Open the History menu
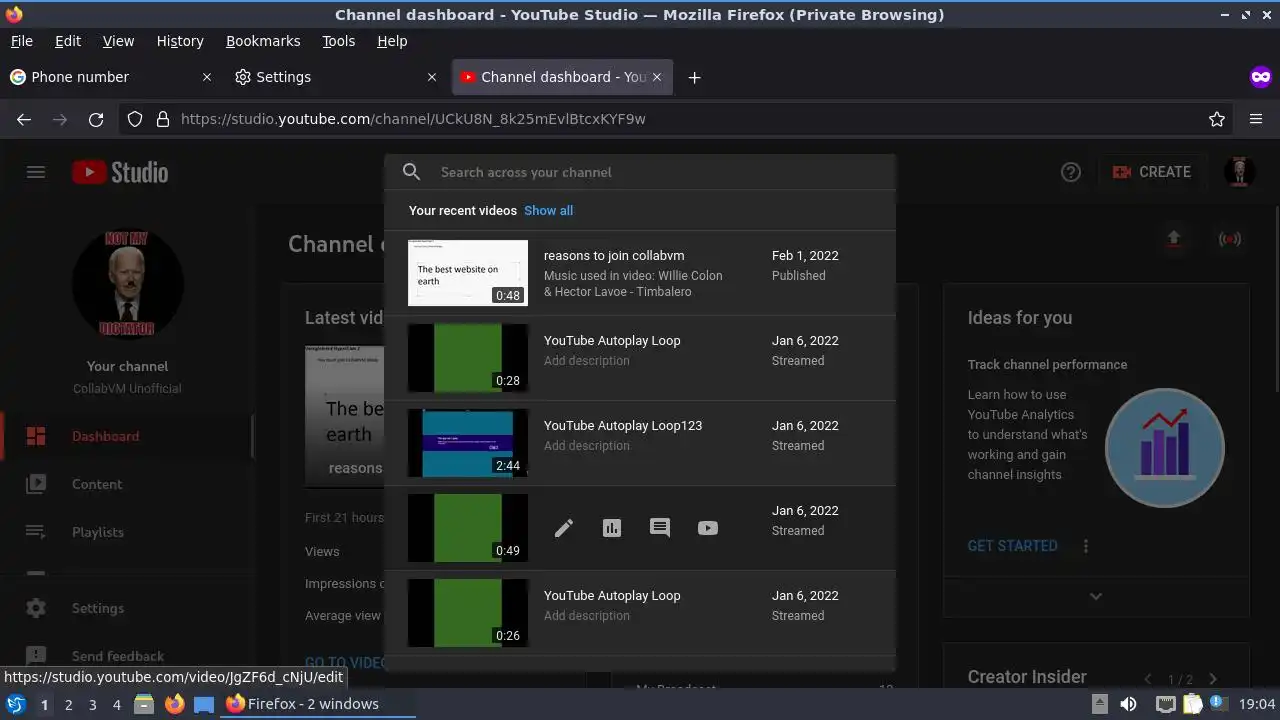This screenshot has width=1280, height=720. pyautogui.click(x=180, y=41)
